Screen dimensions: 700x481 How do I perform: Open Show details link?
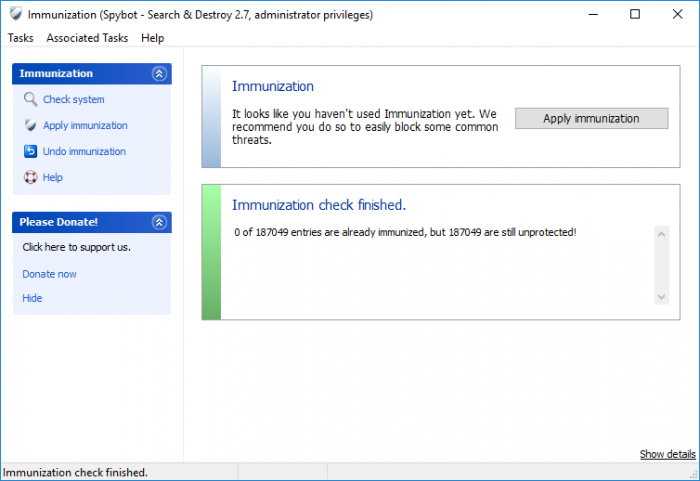click(x=667, y=454)
